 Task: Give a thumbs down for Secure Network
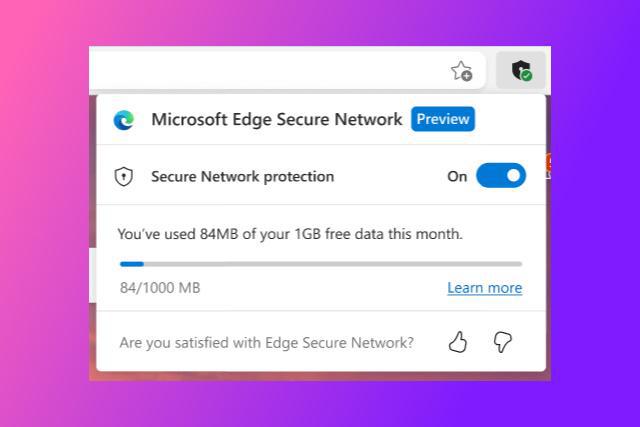click(502, 342)
